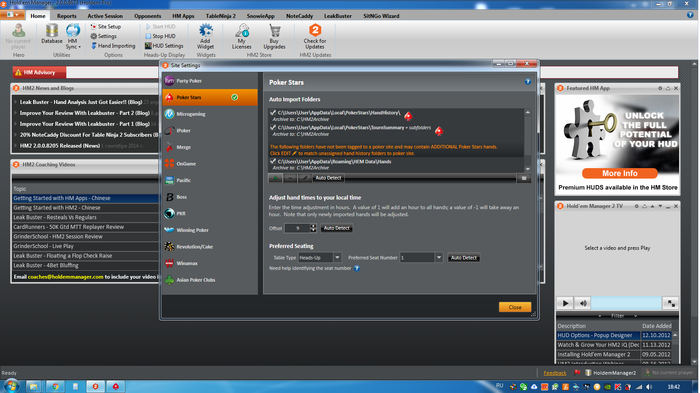Toggle HEM Data Hands folder checkbox
This screenshot has width=700, height=393.
pyautogui.click(x=273, y=161)
